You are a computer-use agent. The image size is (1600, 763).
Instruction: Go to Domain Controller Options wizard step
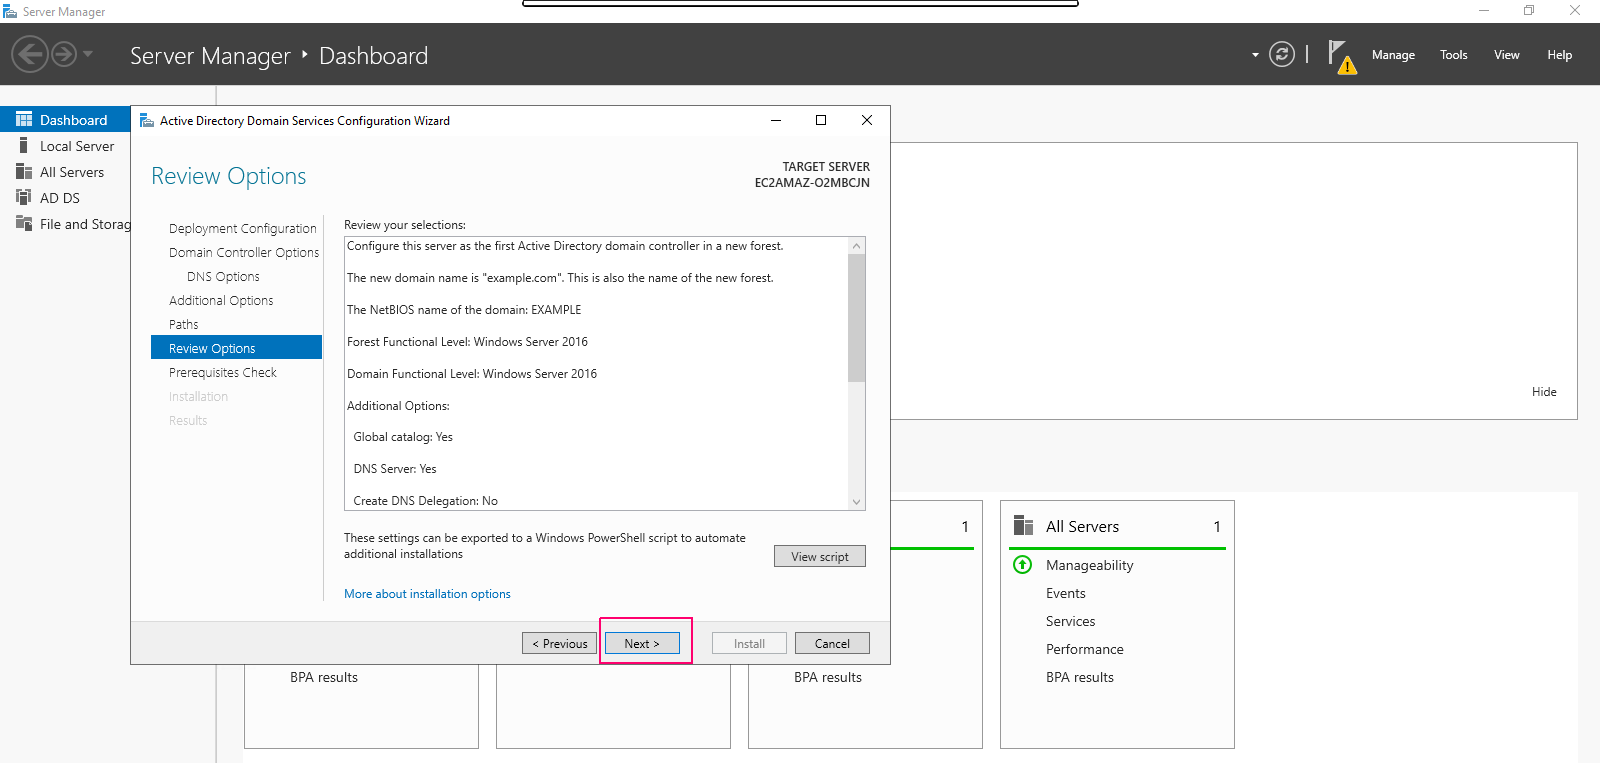243,252
